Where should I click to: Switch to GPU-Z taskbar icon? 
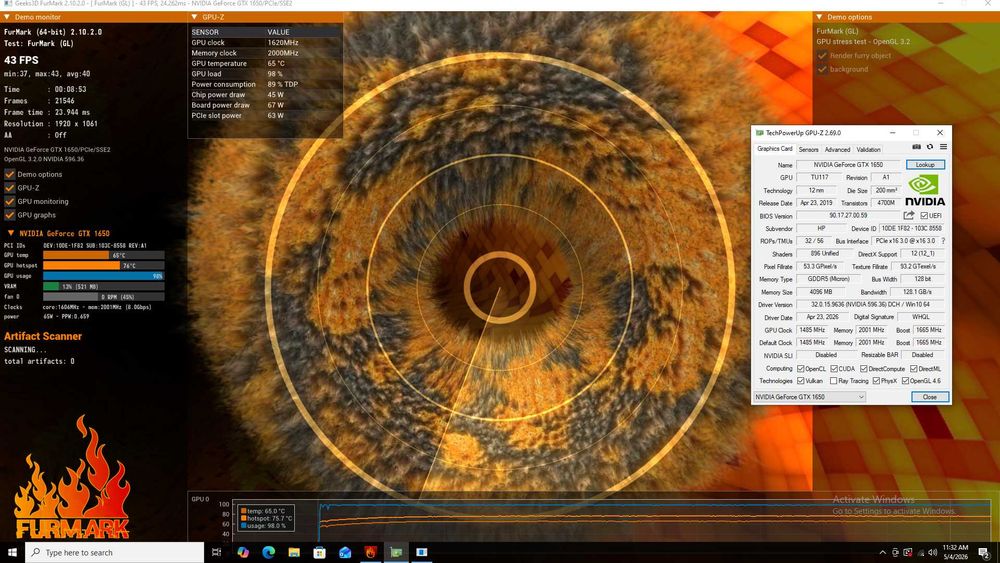click(x=396, y=552)
